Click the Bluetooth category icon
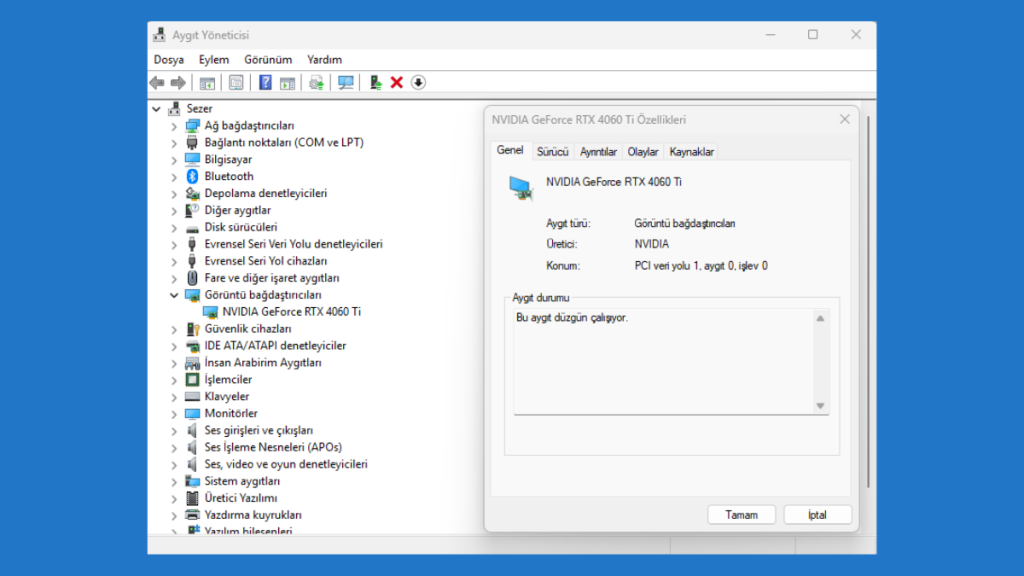Viewport: 1024px width, 576px height. tap(192, 176)
